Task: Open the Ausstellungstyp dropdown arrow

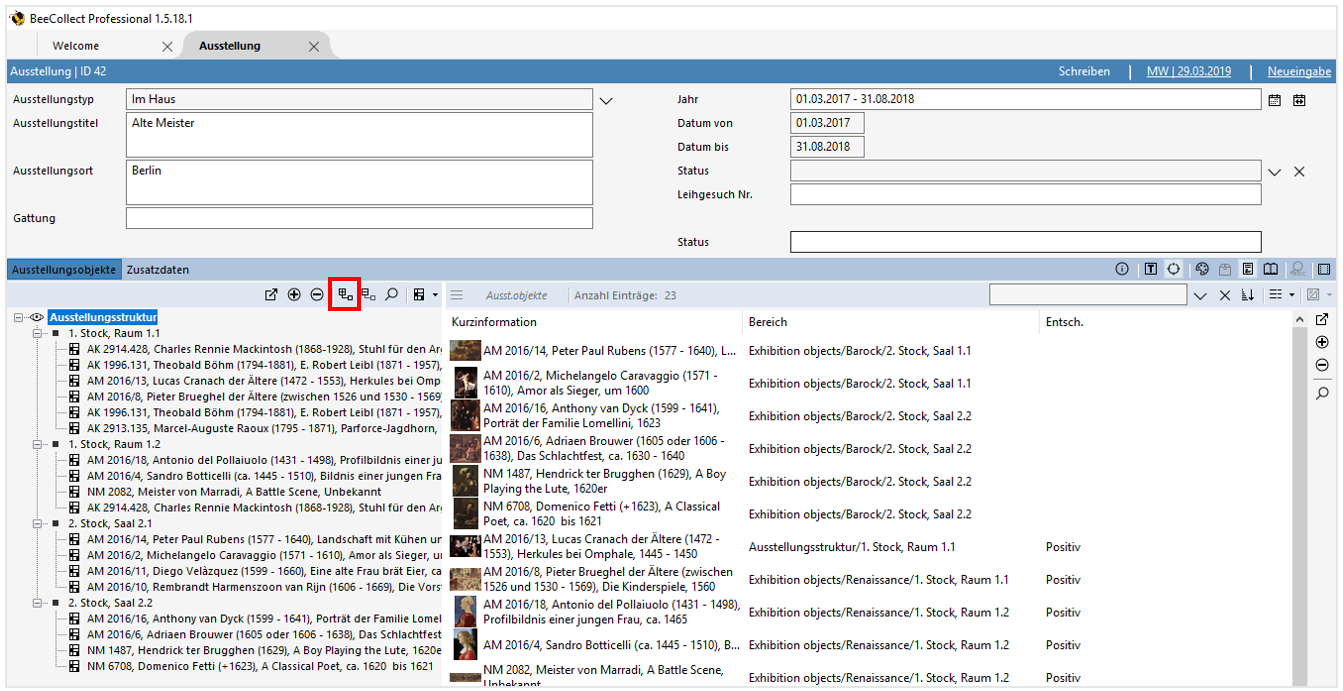Action: 605,99
